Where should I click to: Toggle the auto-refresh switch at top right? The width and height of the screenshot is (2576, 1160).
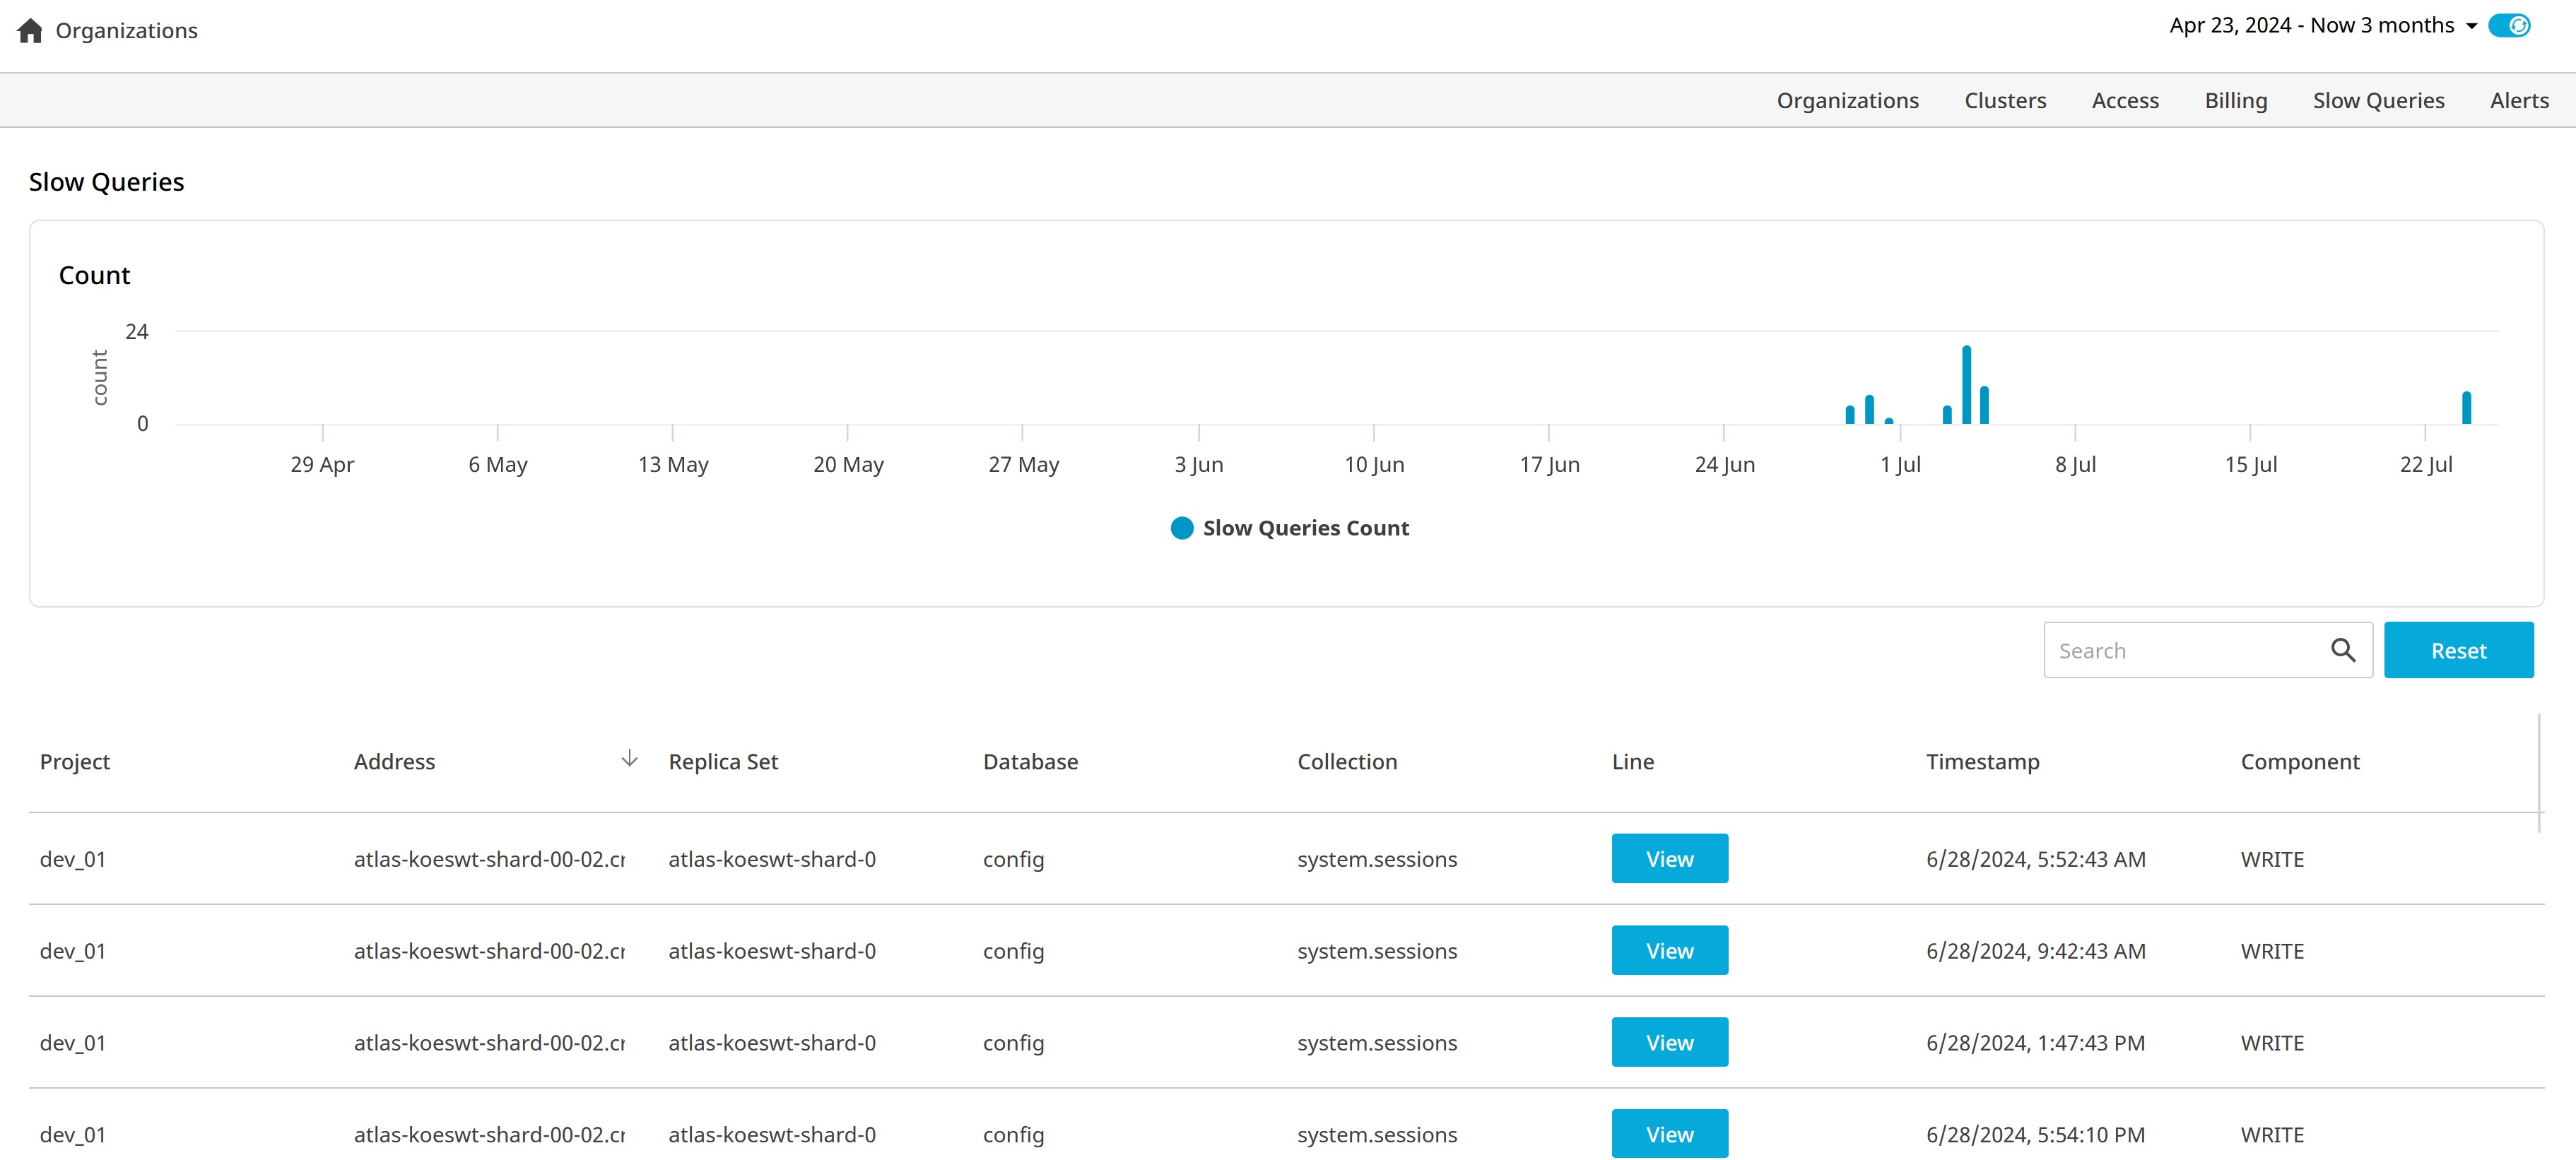pos(2509,26)
